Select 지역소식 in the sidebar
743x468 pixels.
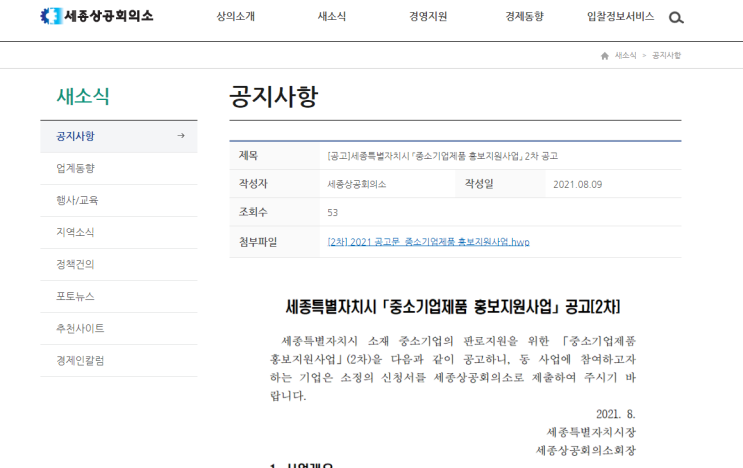click(119, 233)
